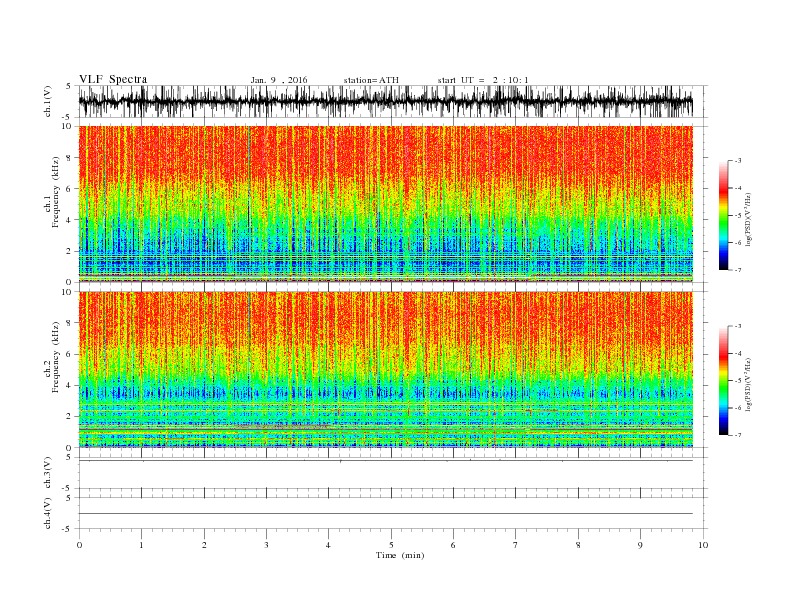The height and width of the screenshot is (612, 792).
Task: Click the log(PSD) label beside the ch.2 colorbar
Action: [748, 385]
